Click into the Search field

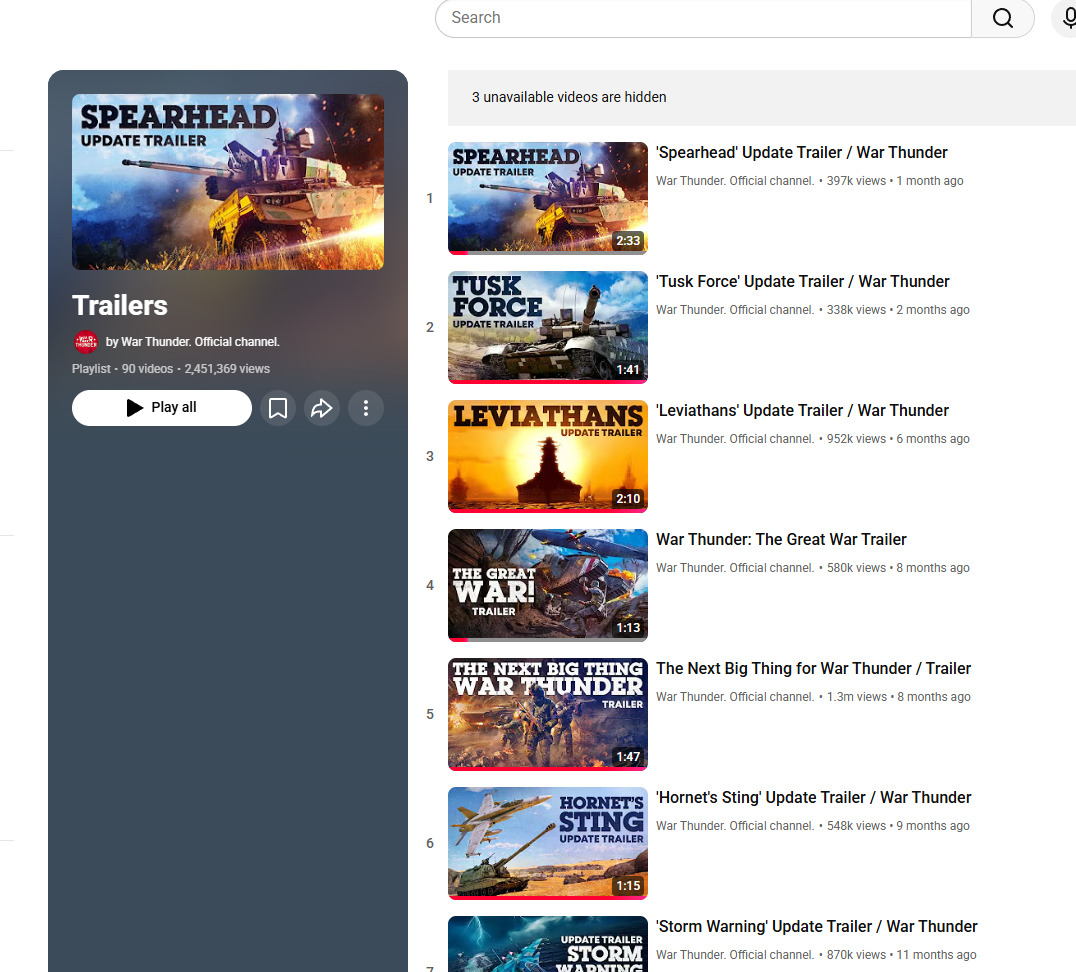700,18
